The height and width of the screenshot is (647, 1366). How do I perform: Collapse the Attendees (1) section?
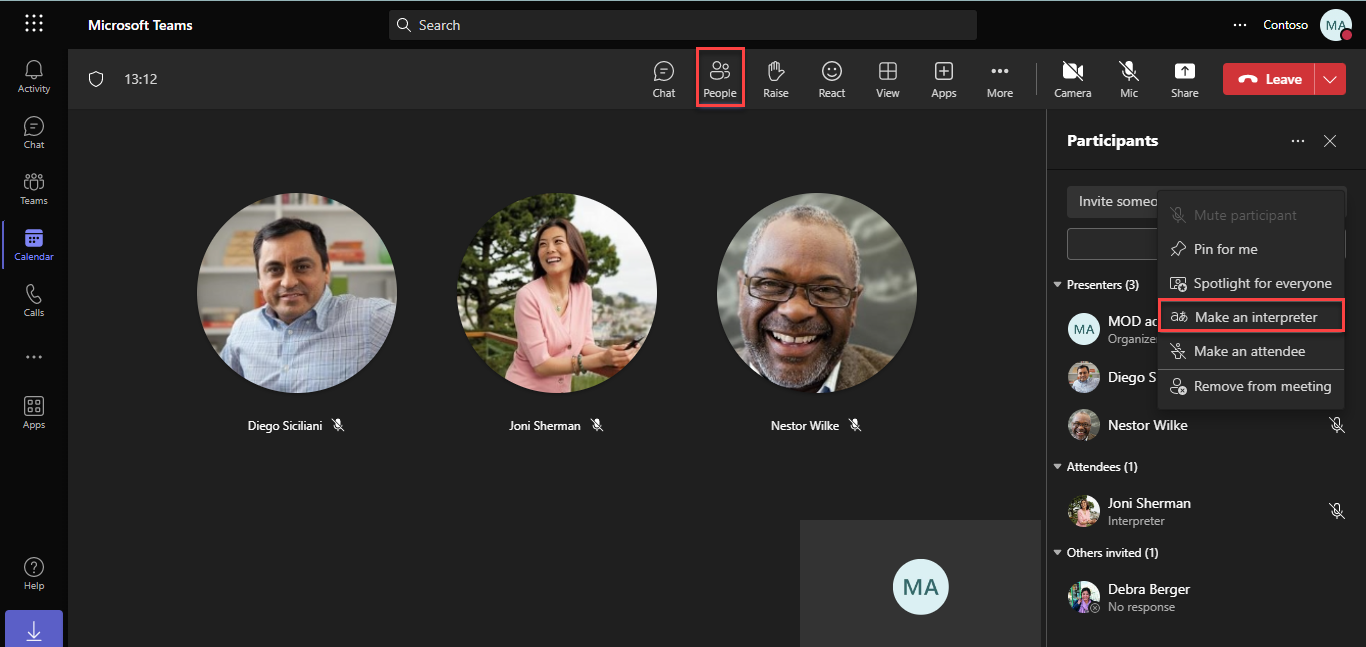1058,466
